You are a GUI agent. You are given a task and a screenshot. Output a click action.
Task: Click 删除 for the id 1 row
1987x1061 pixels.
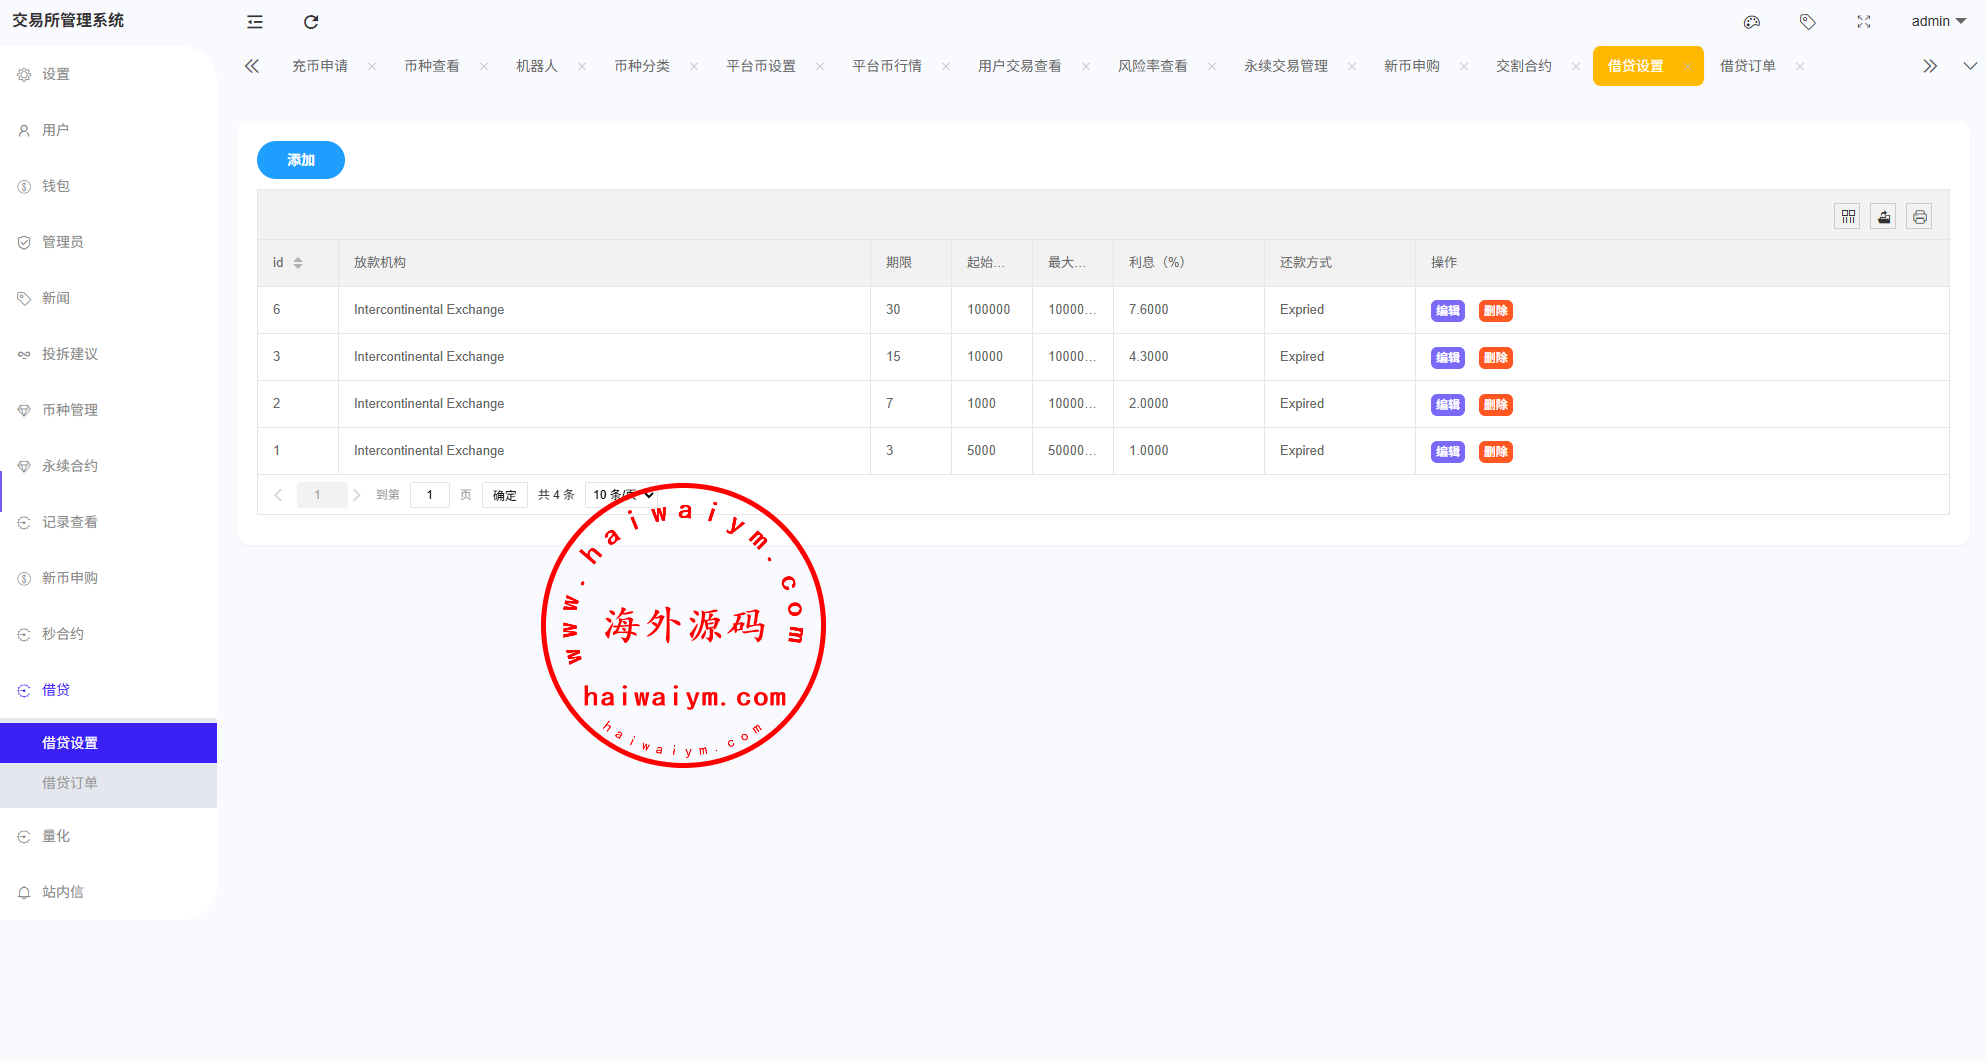tap(1495, 452)
